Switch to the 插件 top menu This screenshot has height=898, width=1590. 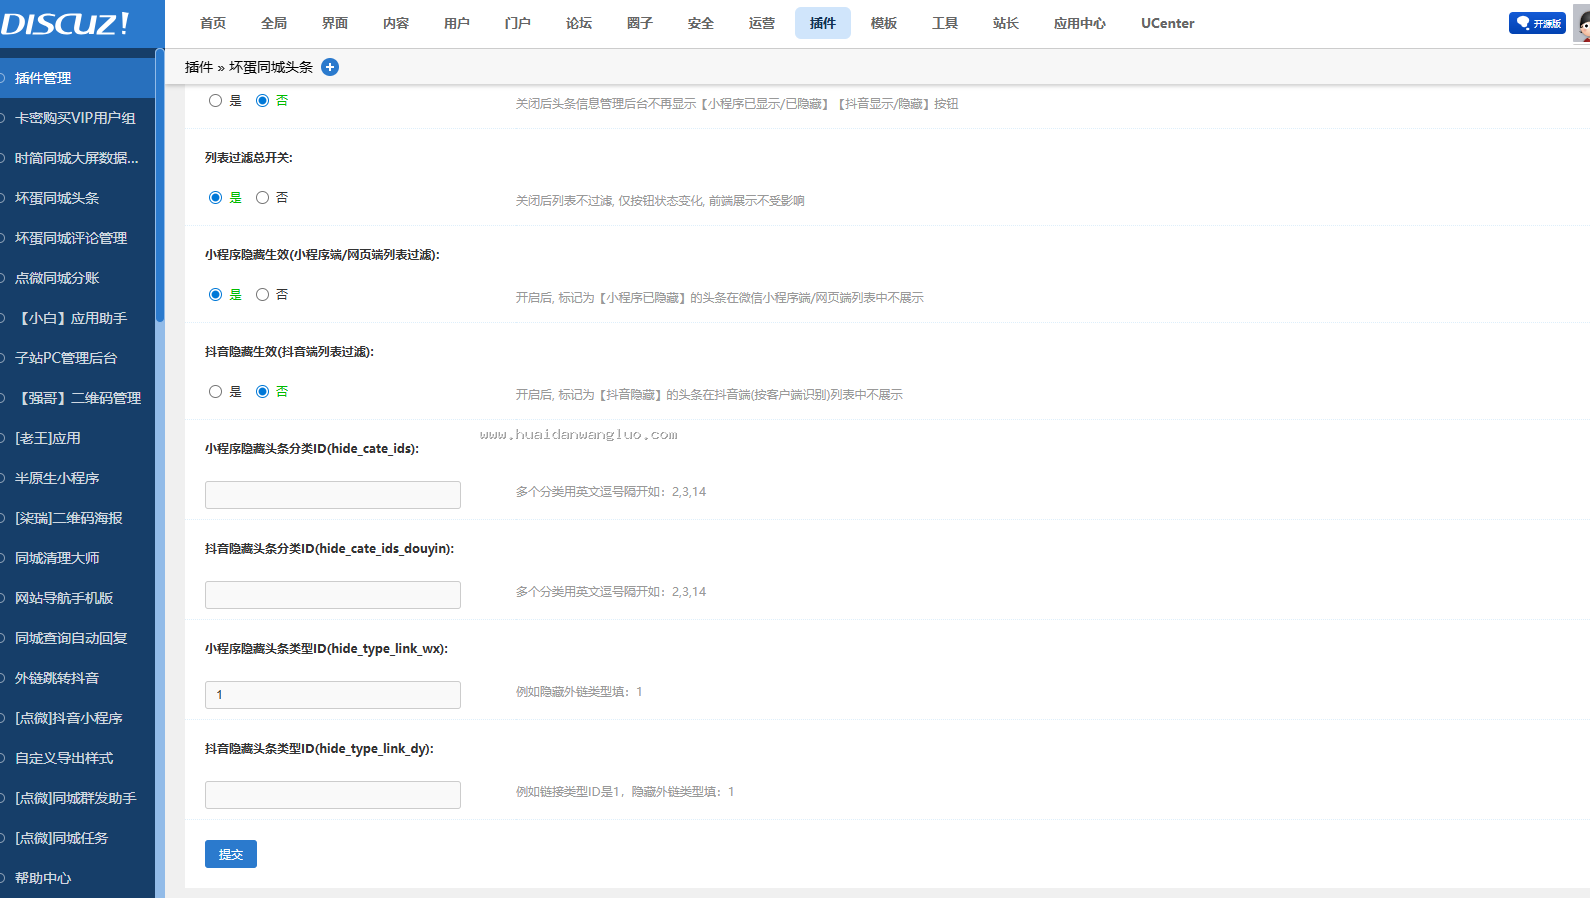click(x=823, y=23)
